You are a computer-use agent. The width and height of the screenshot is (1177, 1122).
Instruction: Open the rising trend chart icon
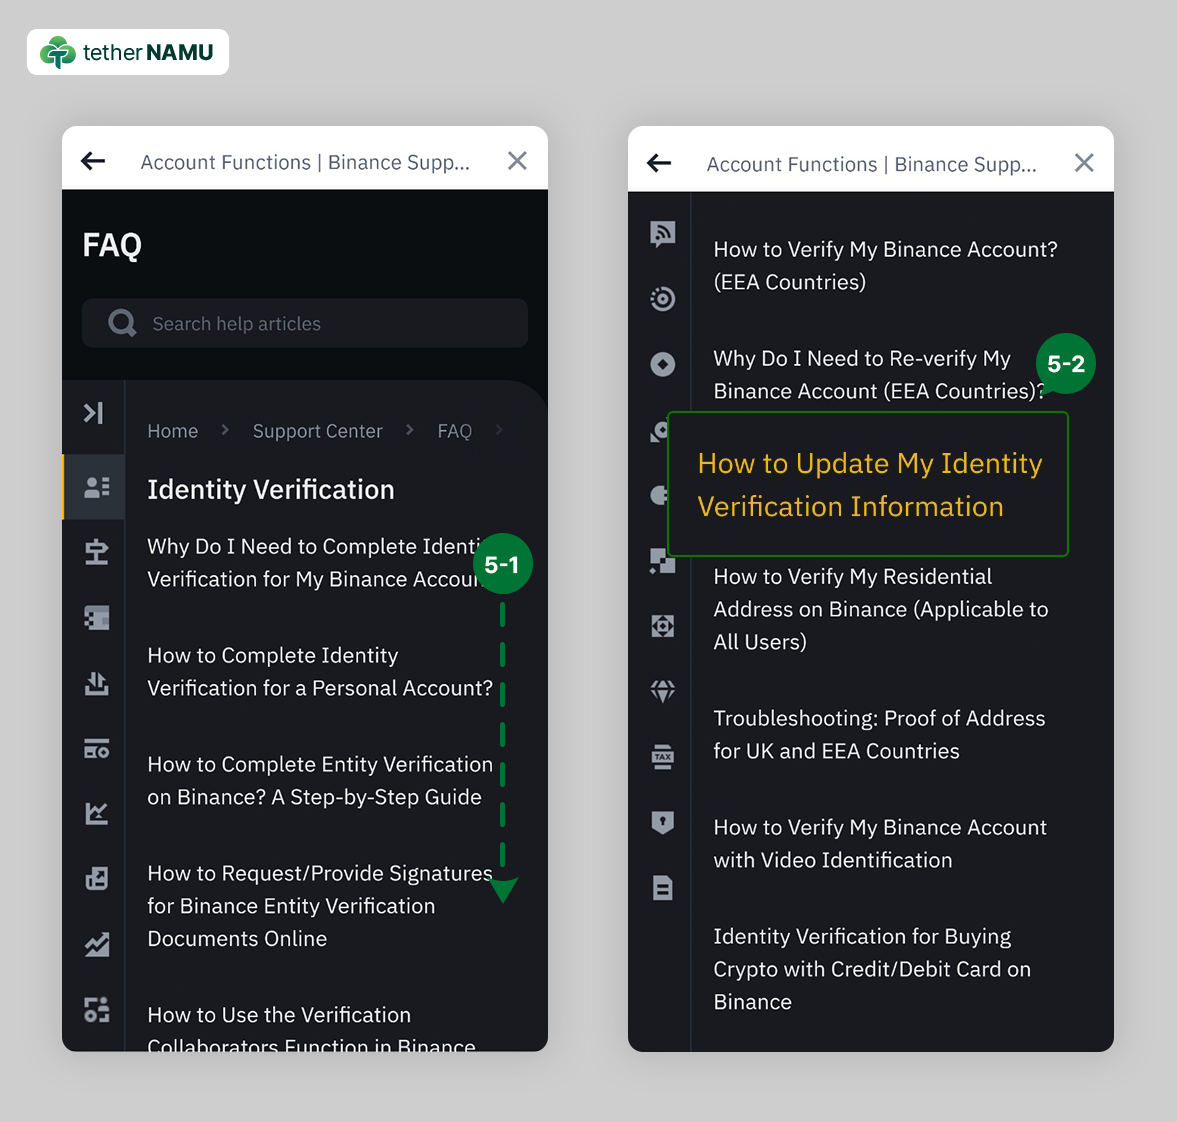tap(96, 944)
